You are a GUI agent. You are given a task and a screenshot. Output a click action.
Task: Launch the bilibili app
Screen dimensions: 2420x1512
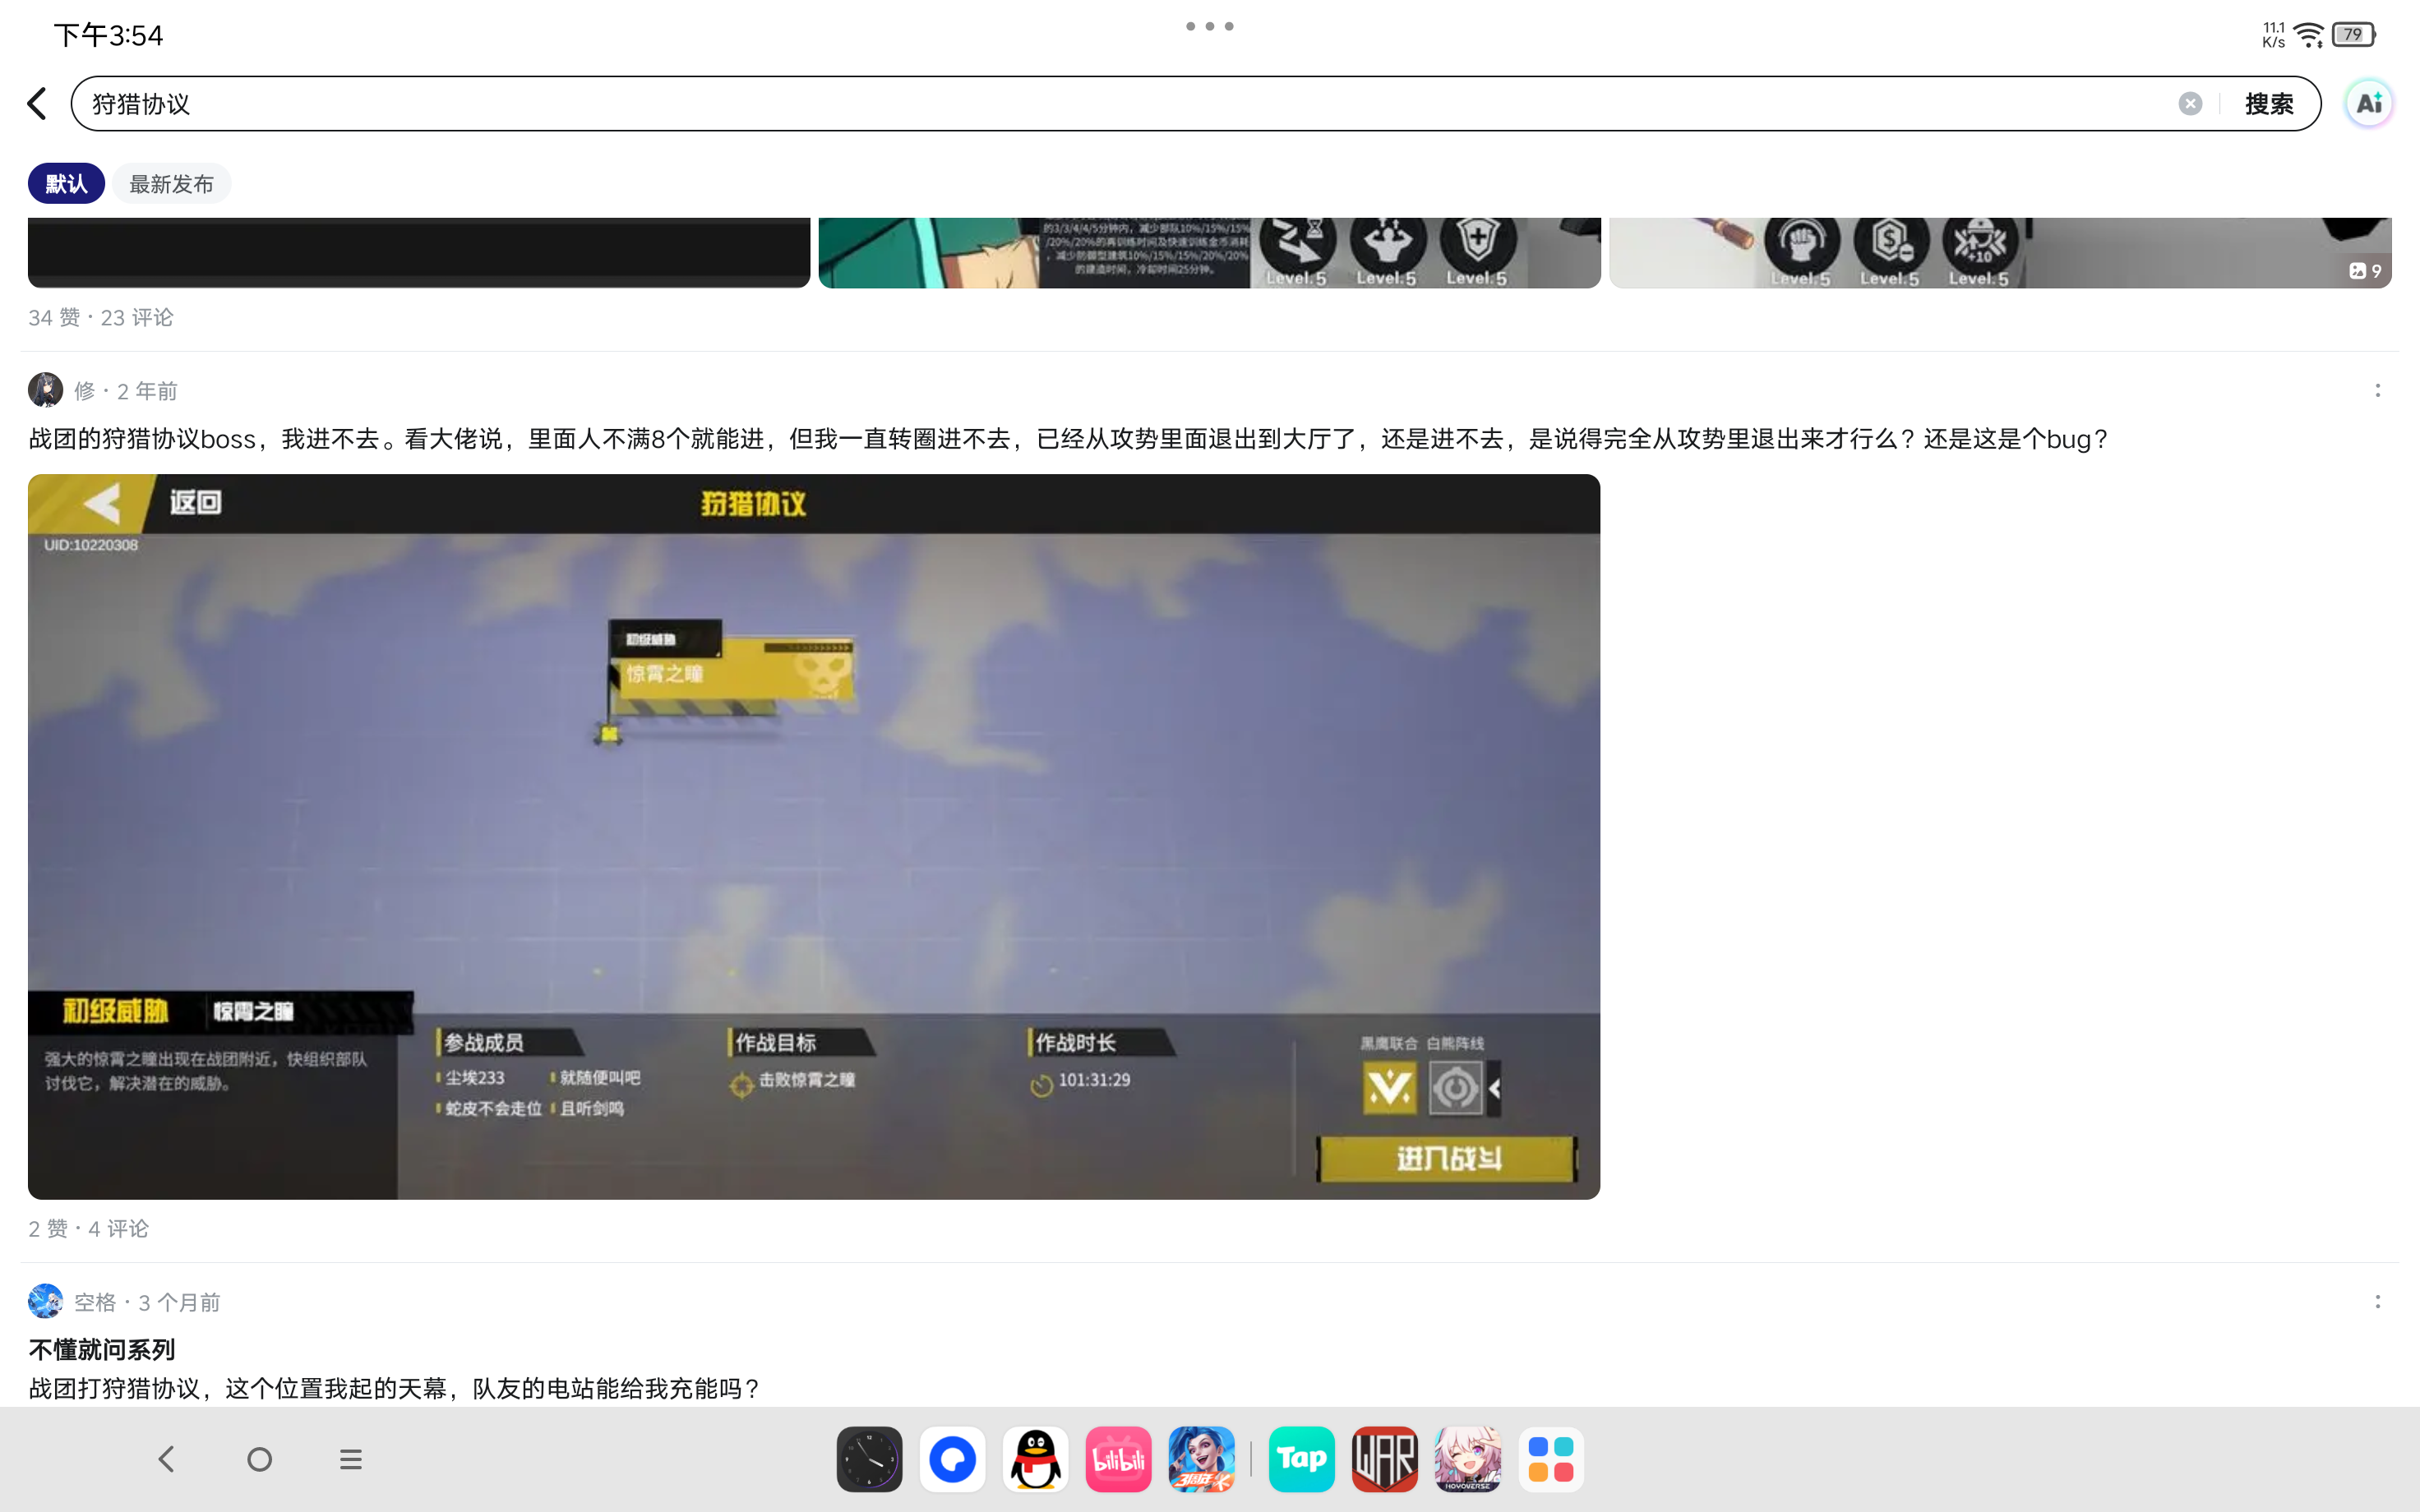[1118, 1459]
